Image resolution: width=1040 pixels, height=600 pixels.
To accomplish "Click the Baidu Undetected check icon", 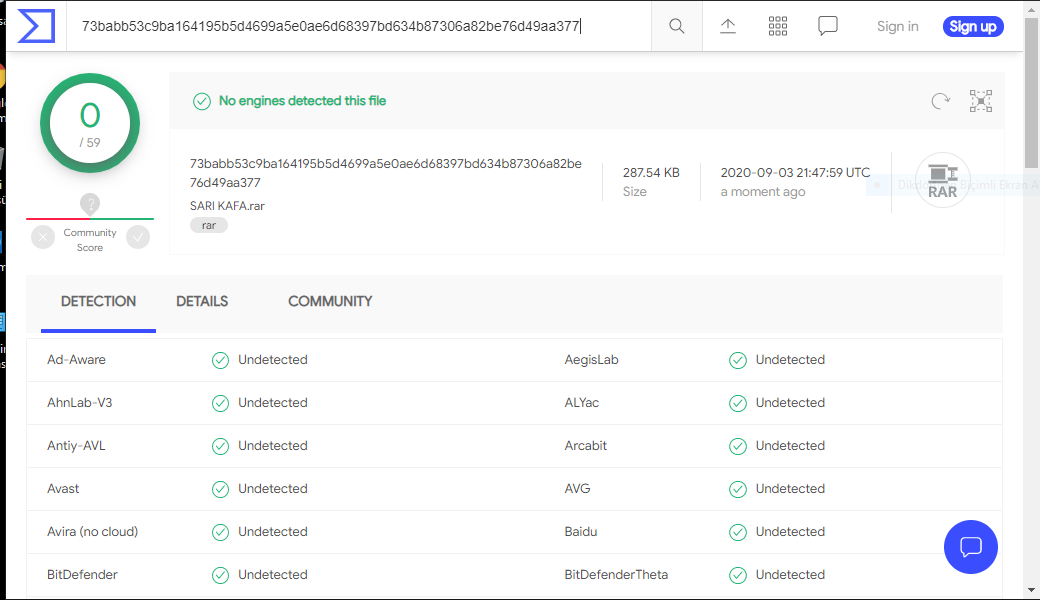I will [x=738, y=532].
